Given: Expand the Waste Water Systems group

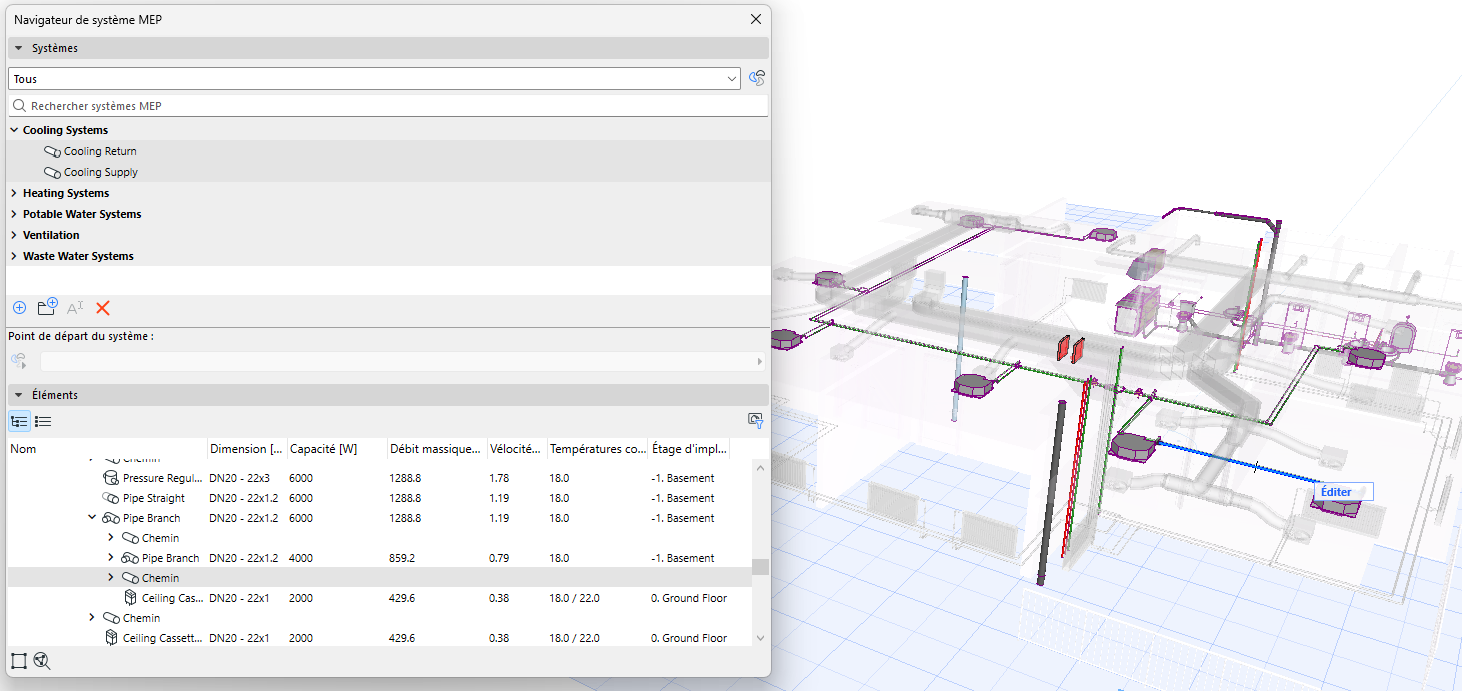Looking at the screenshot, I should (x=14, y=256).
